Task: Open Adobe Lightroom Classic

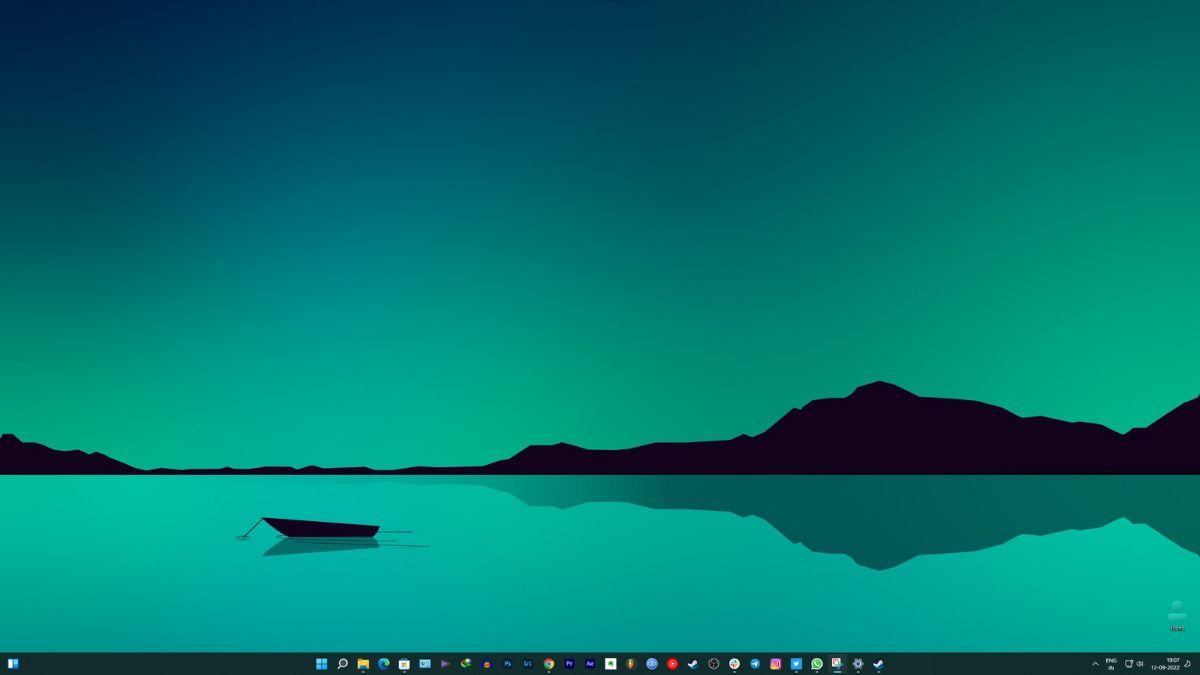Action: click(x=528, y=664)
